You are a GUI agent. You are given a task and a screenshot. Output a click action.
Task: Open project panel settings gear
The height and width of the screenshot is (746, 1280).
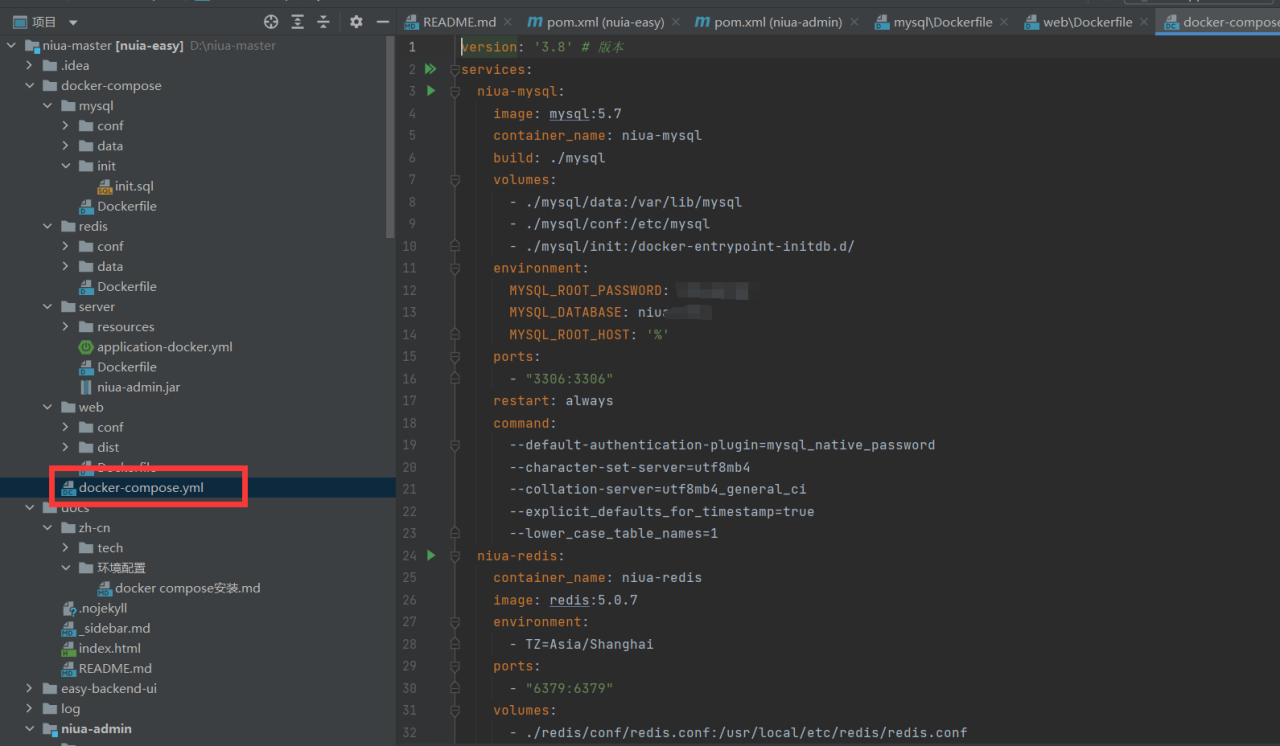tap(357, 22)
